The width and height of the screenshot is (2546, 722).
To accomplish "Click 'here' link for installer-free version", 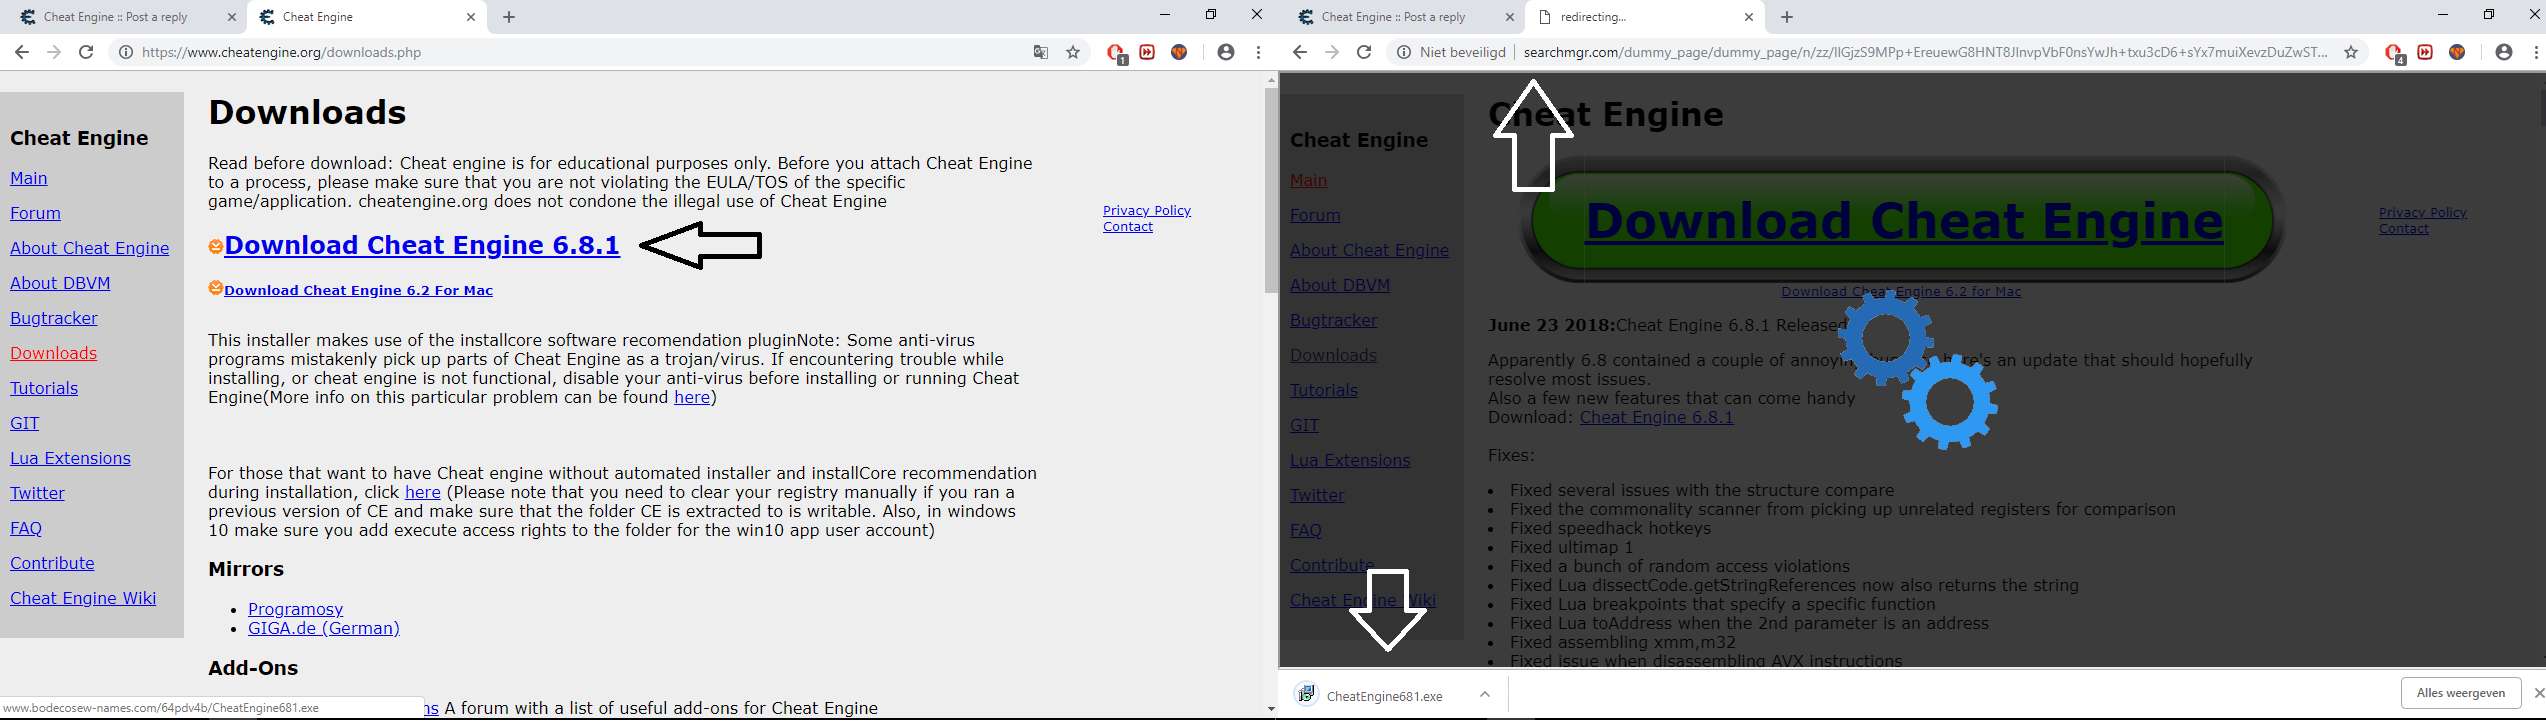I will (x=422, y=492).
